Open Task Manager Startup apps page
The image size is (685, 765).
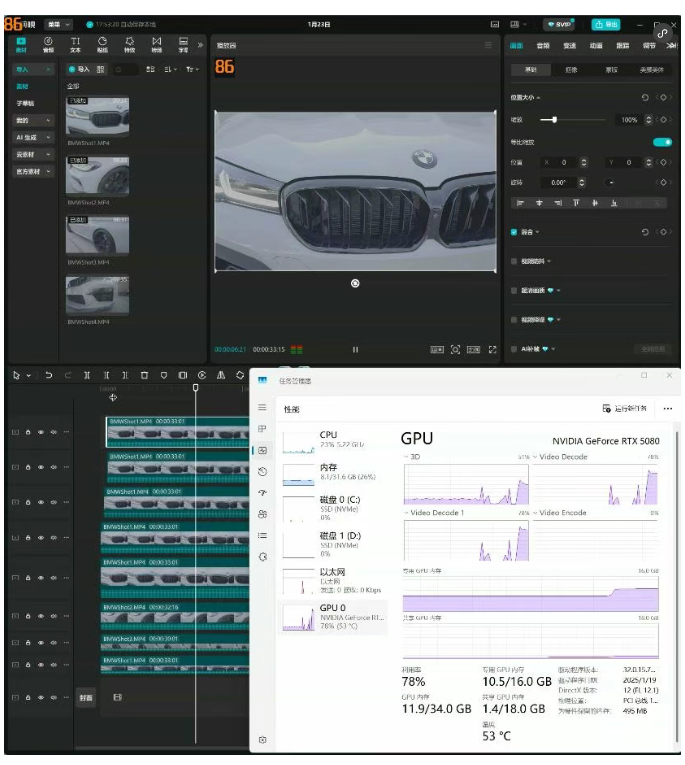(x=262, y=493)
